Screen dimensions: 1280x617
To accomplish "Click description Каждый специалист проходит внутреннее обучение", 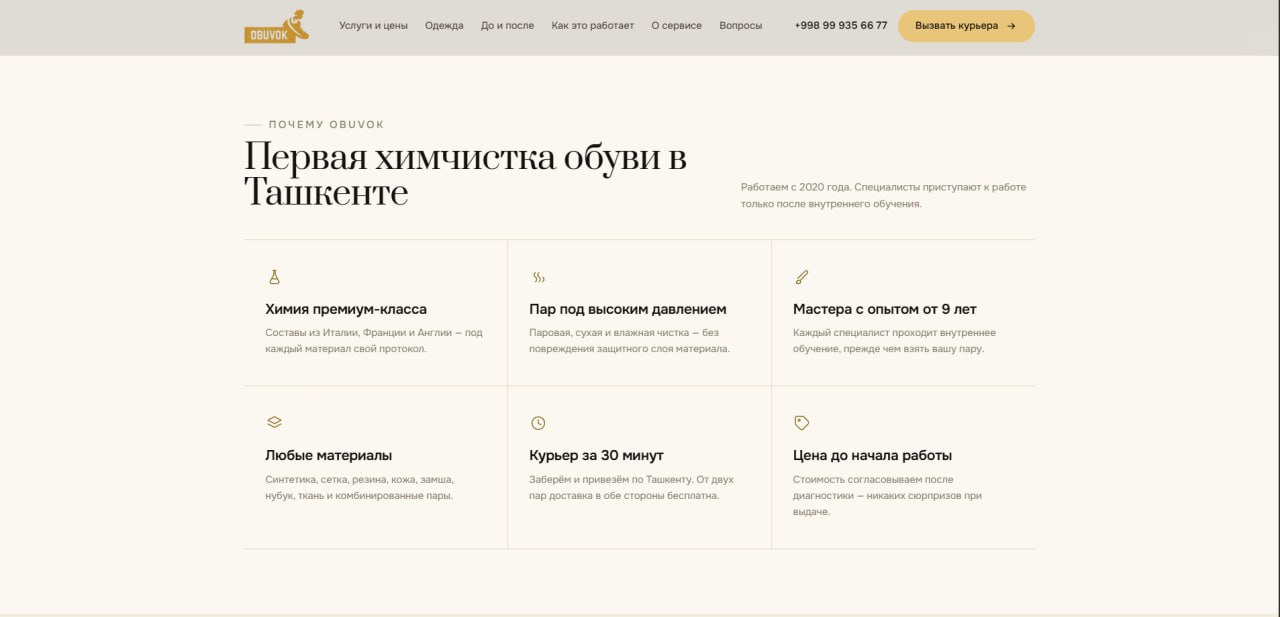I will 894,341.
